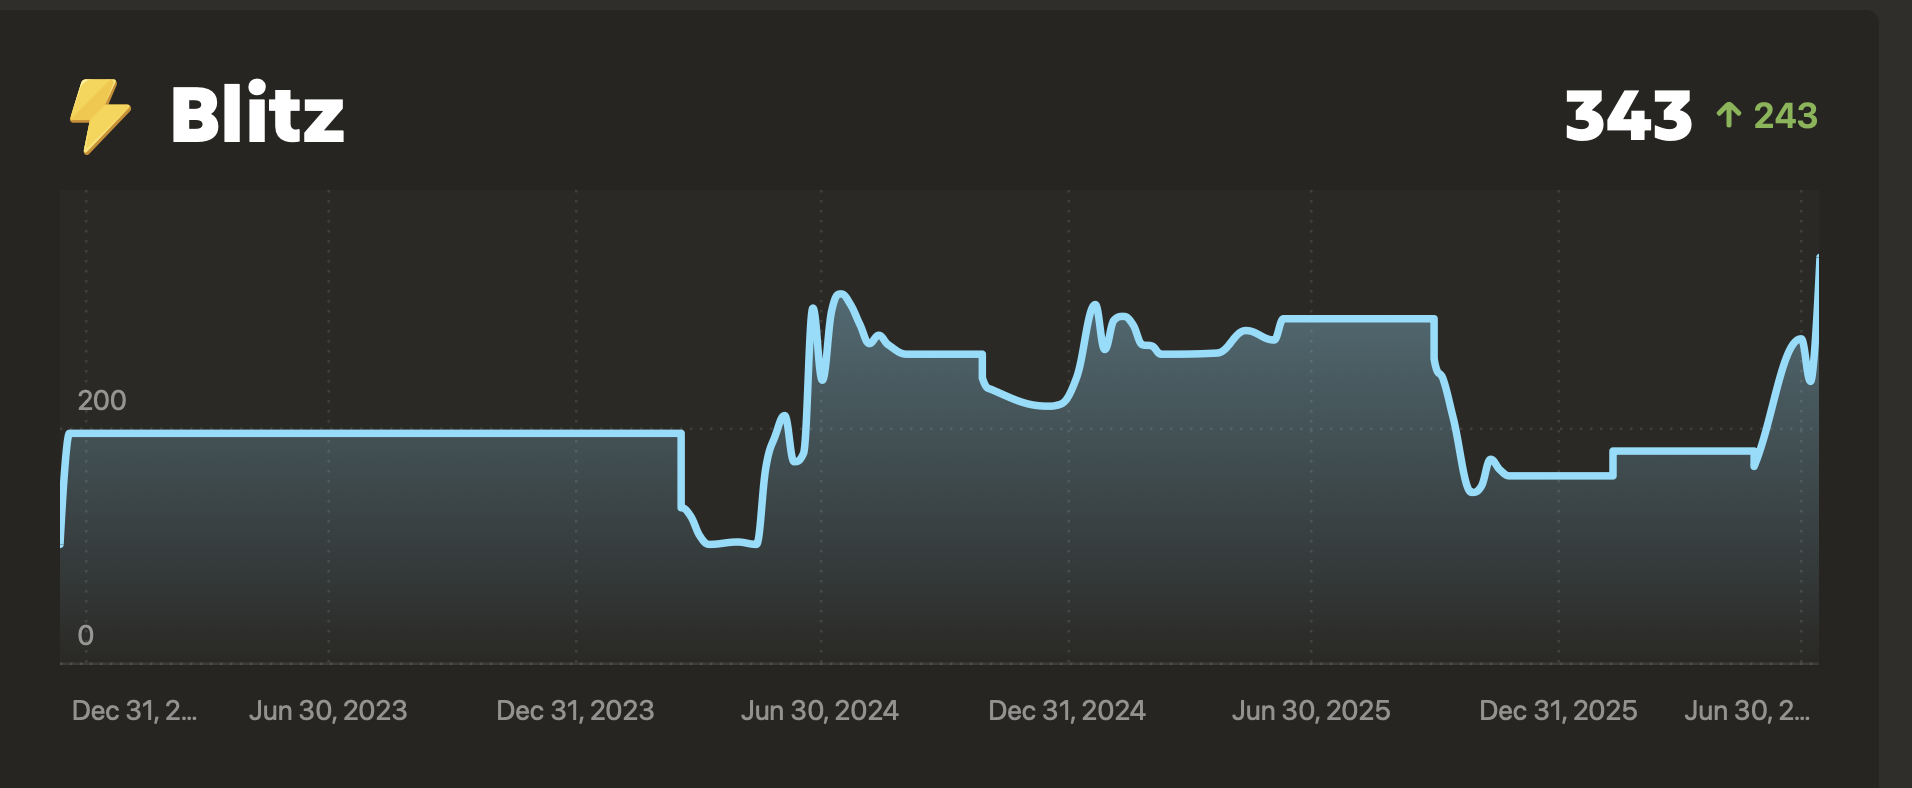The image size is (1912, 788).
Task: Click the truncated last Jun 30 date label
Action: coord(1747,711)
